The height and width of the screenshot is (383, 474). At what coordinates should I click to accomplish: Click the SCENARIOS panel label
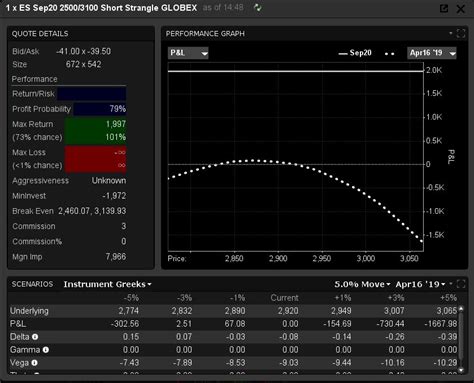tap(32, 284)
